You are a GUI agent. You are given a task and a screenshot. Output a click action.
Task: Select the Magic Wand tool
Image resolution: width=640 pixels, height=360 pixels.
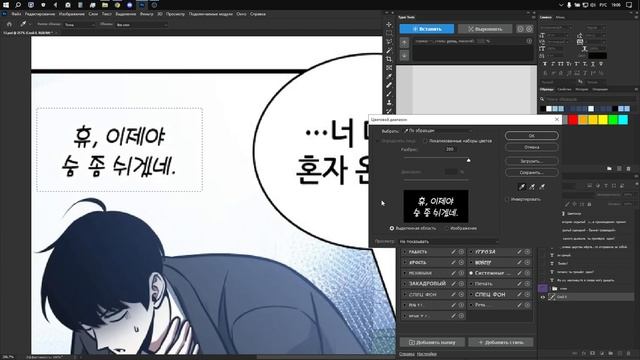pyautogui.click(x=389, y=50)
